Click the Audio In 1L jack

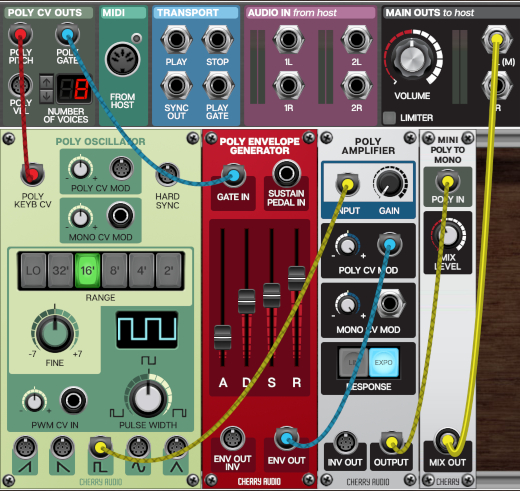click(x=288, y=39)
